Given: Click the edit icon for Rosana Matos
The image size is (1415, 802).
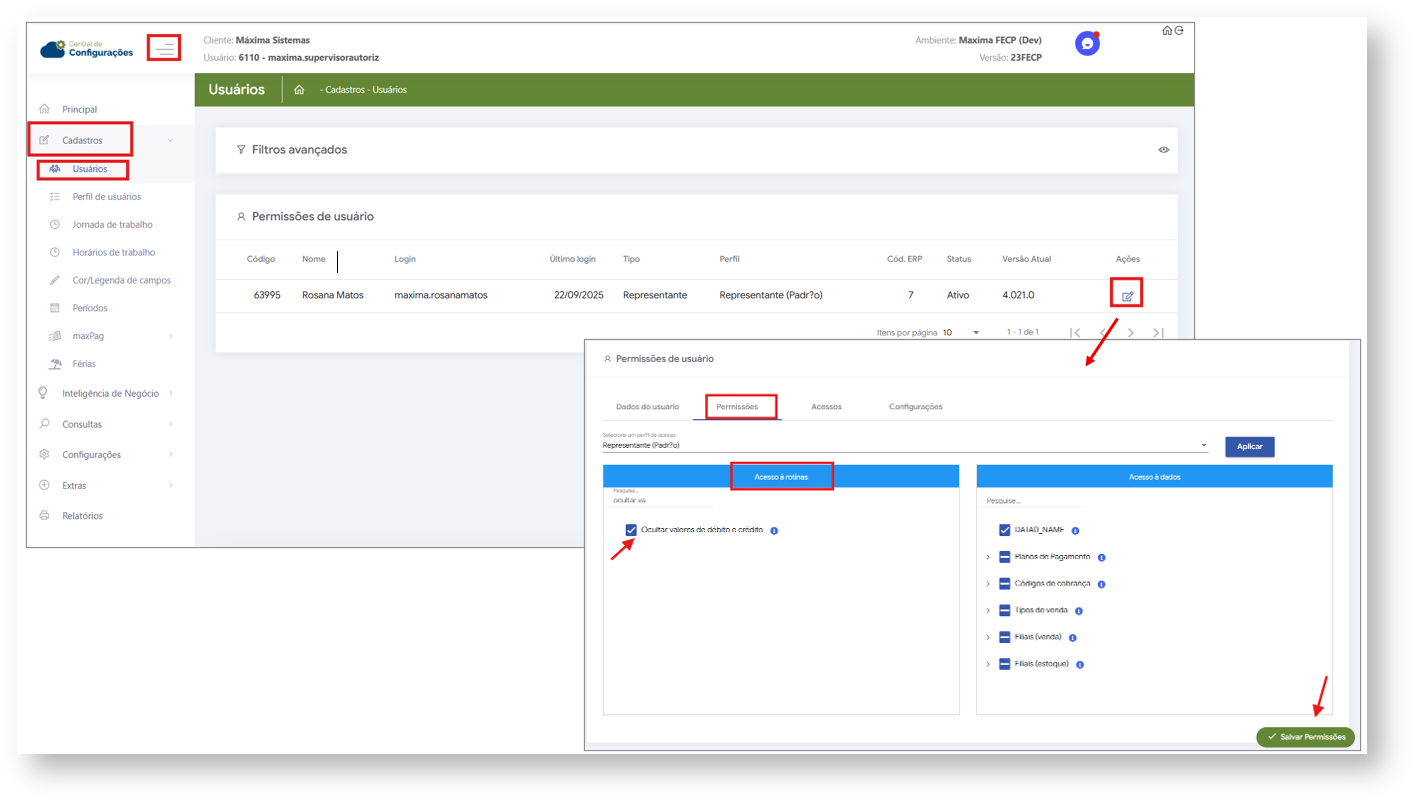Looking at the screenshot, I should point(1127,296).
